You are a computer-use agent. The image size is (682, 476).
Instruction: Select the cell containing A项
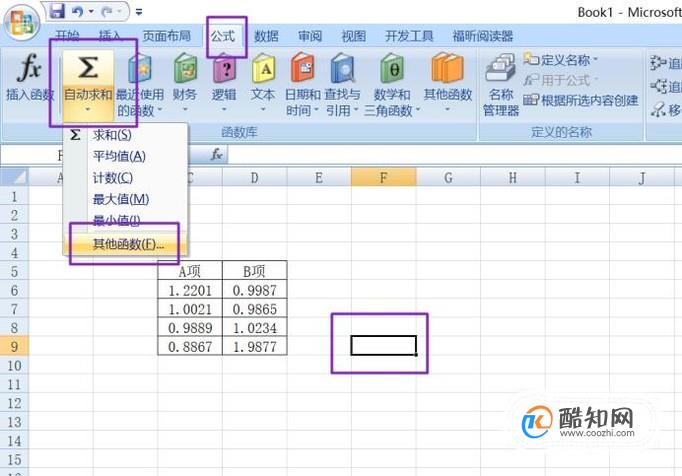(x=190, y=271)
